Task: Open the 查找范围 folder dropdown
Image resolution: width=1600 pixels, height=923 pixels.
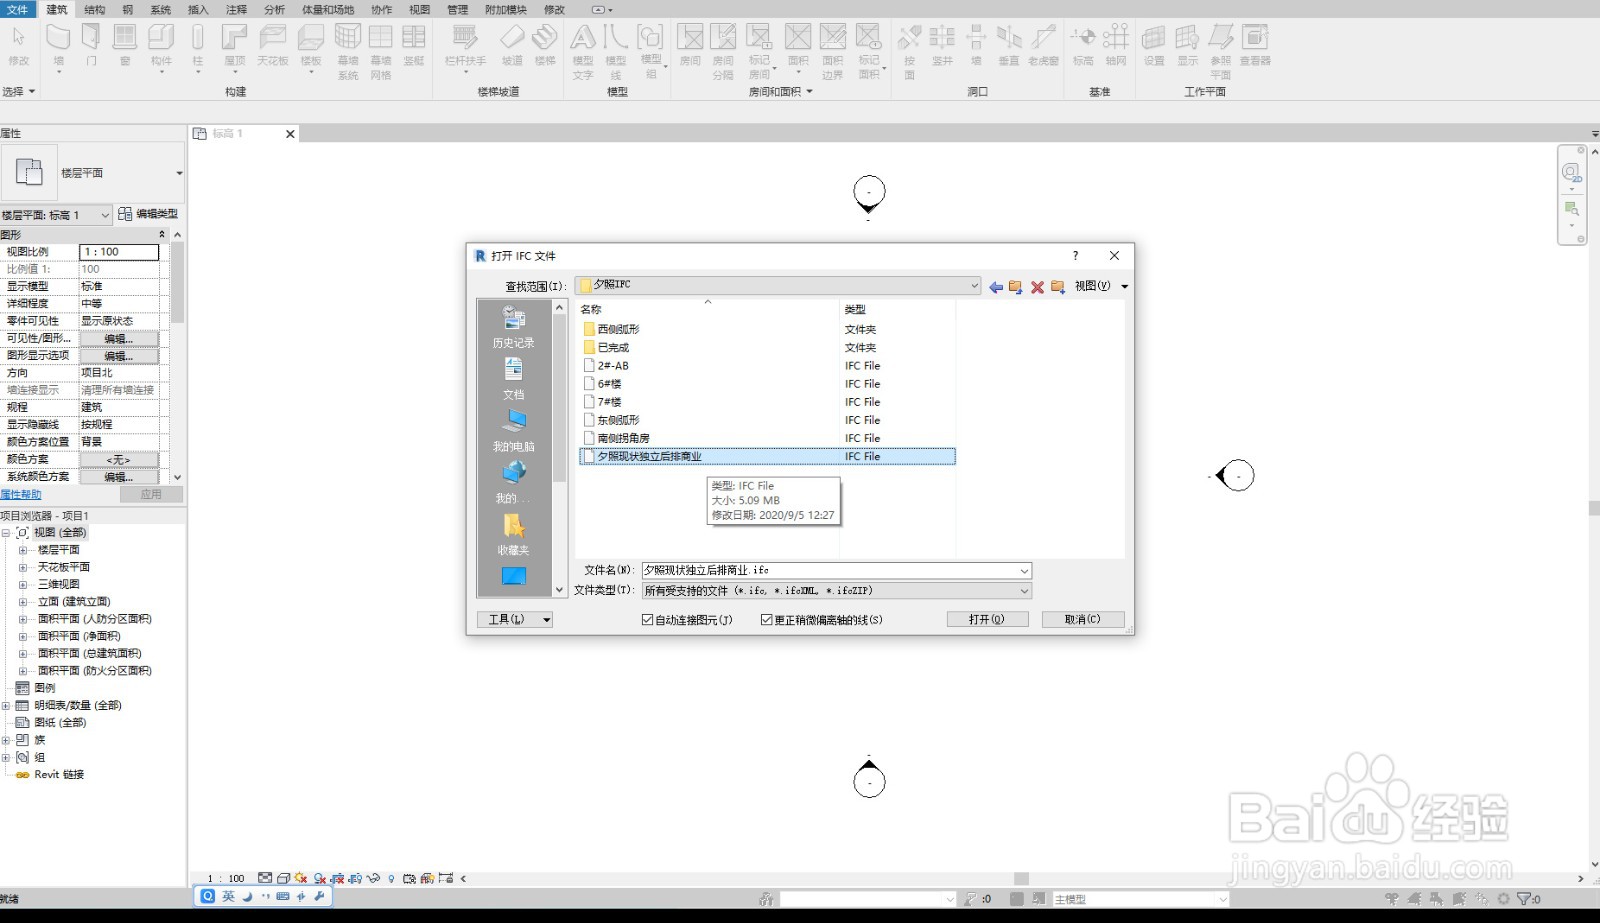Action: pyautogui.click(x=974, y=286)
